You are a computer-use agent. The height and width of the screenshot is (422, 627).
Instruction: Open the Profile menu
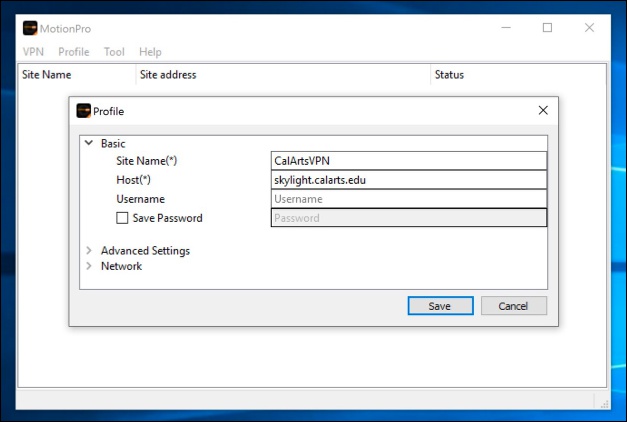click(74, 52)
